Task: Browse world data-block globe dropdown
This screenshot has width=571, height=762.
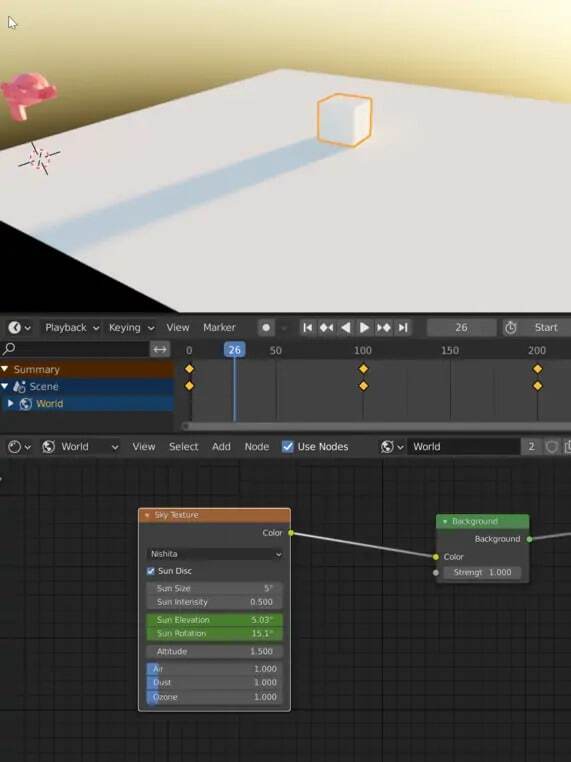Action: point(392,447)
